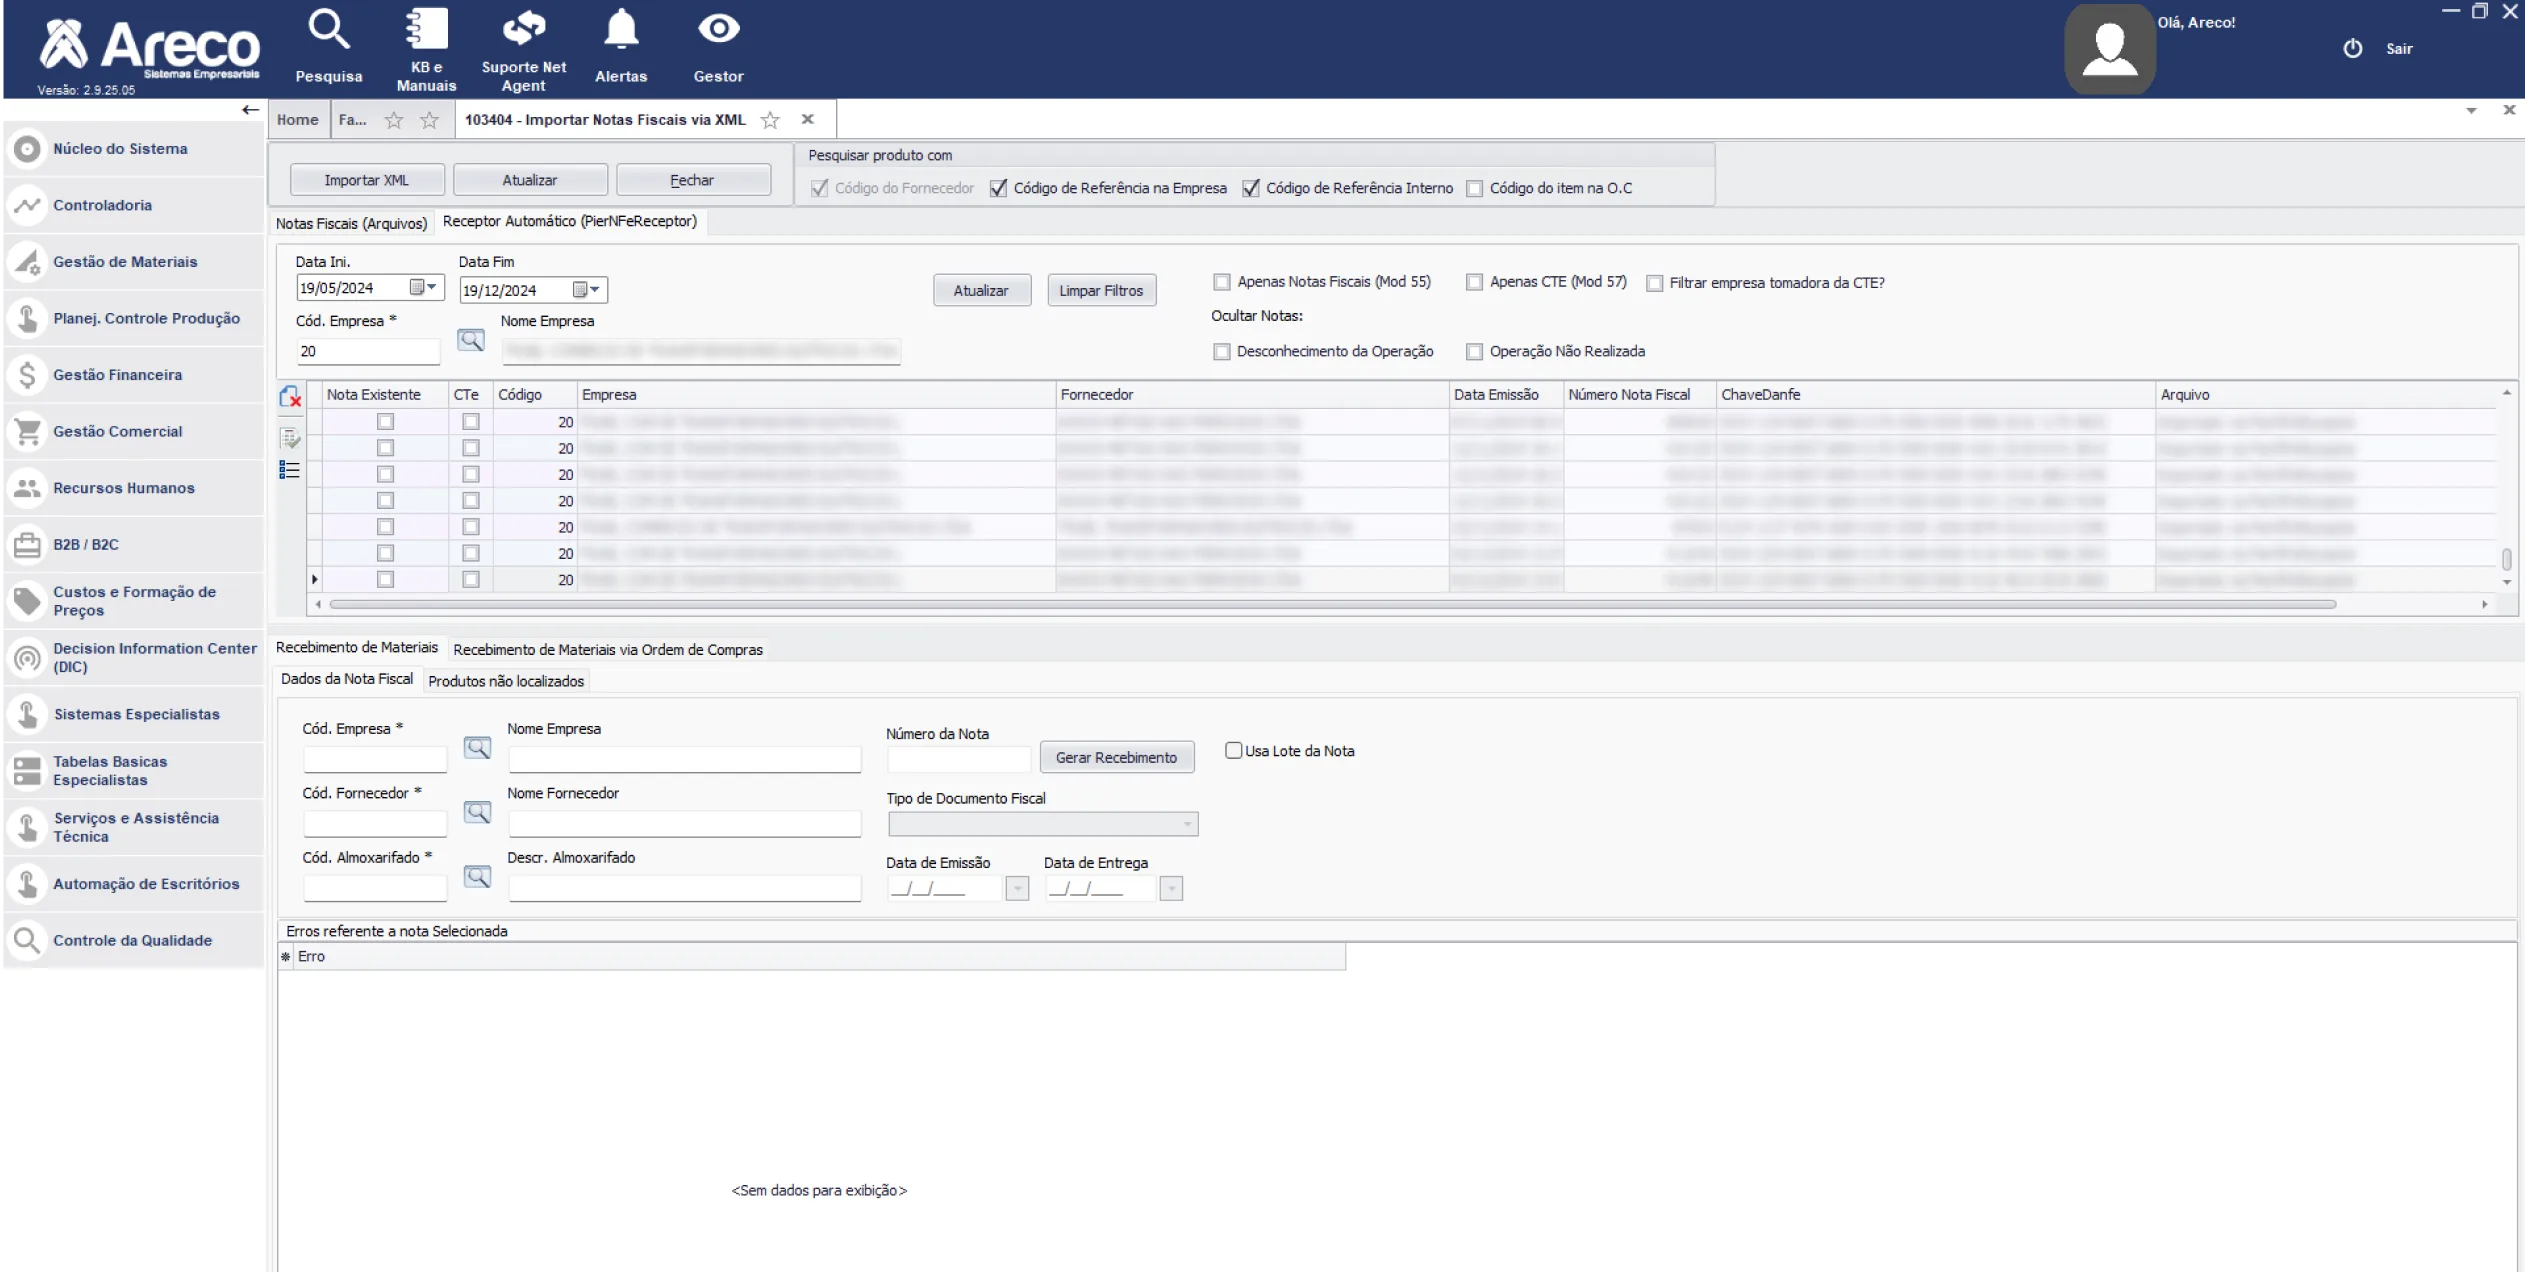This screenshot has width=2525, height=1272.
Task: Click lookup icon next to Cód. Fornecedor
Action: tap(477, 813)
